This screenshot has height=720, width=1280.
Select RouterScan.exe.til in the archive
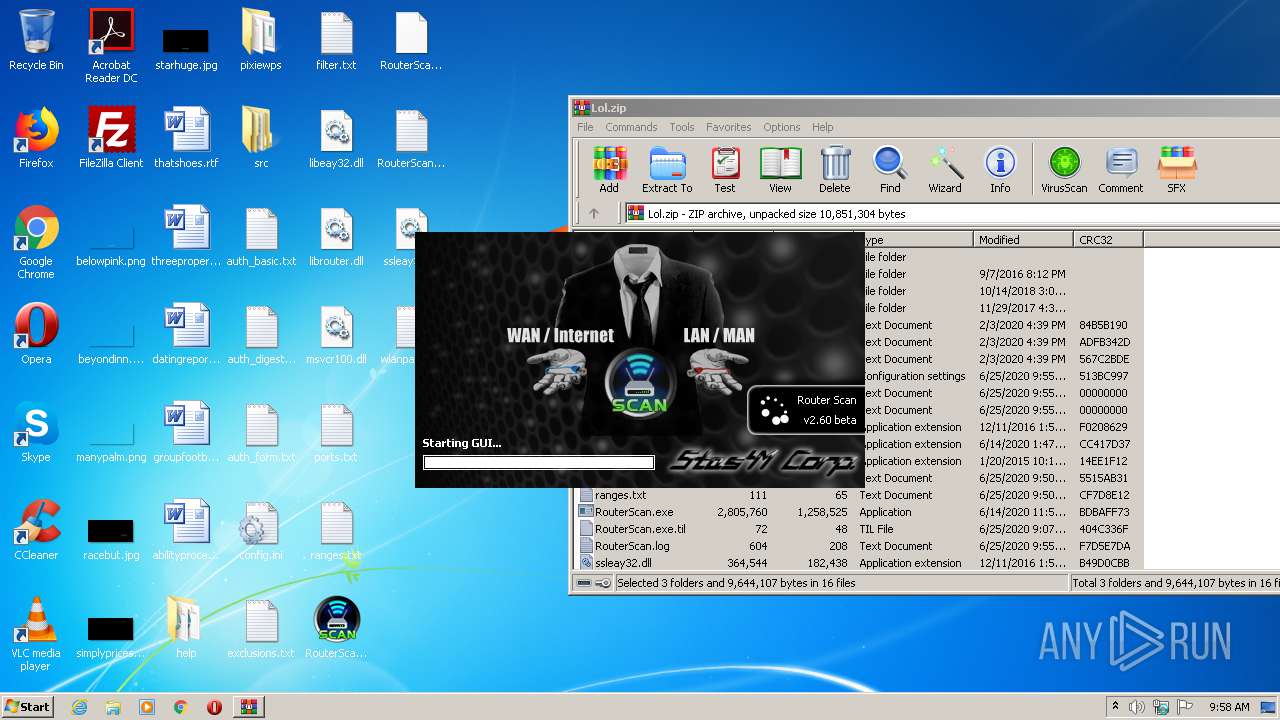point(640,529)
